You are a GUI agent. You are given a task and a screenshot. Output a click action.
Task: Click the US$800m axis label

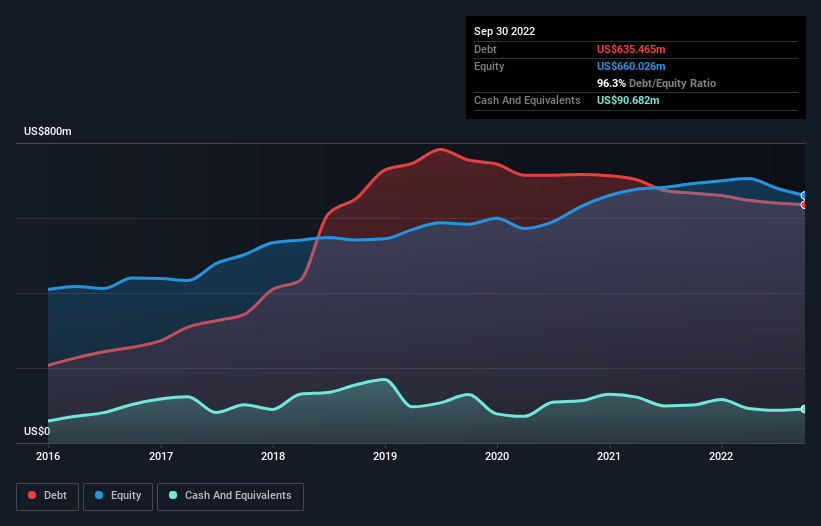coord(48,131)
